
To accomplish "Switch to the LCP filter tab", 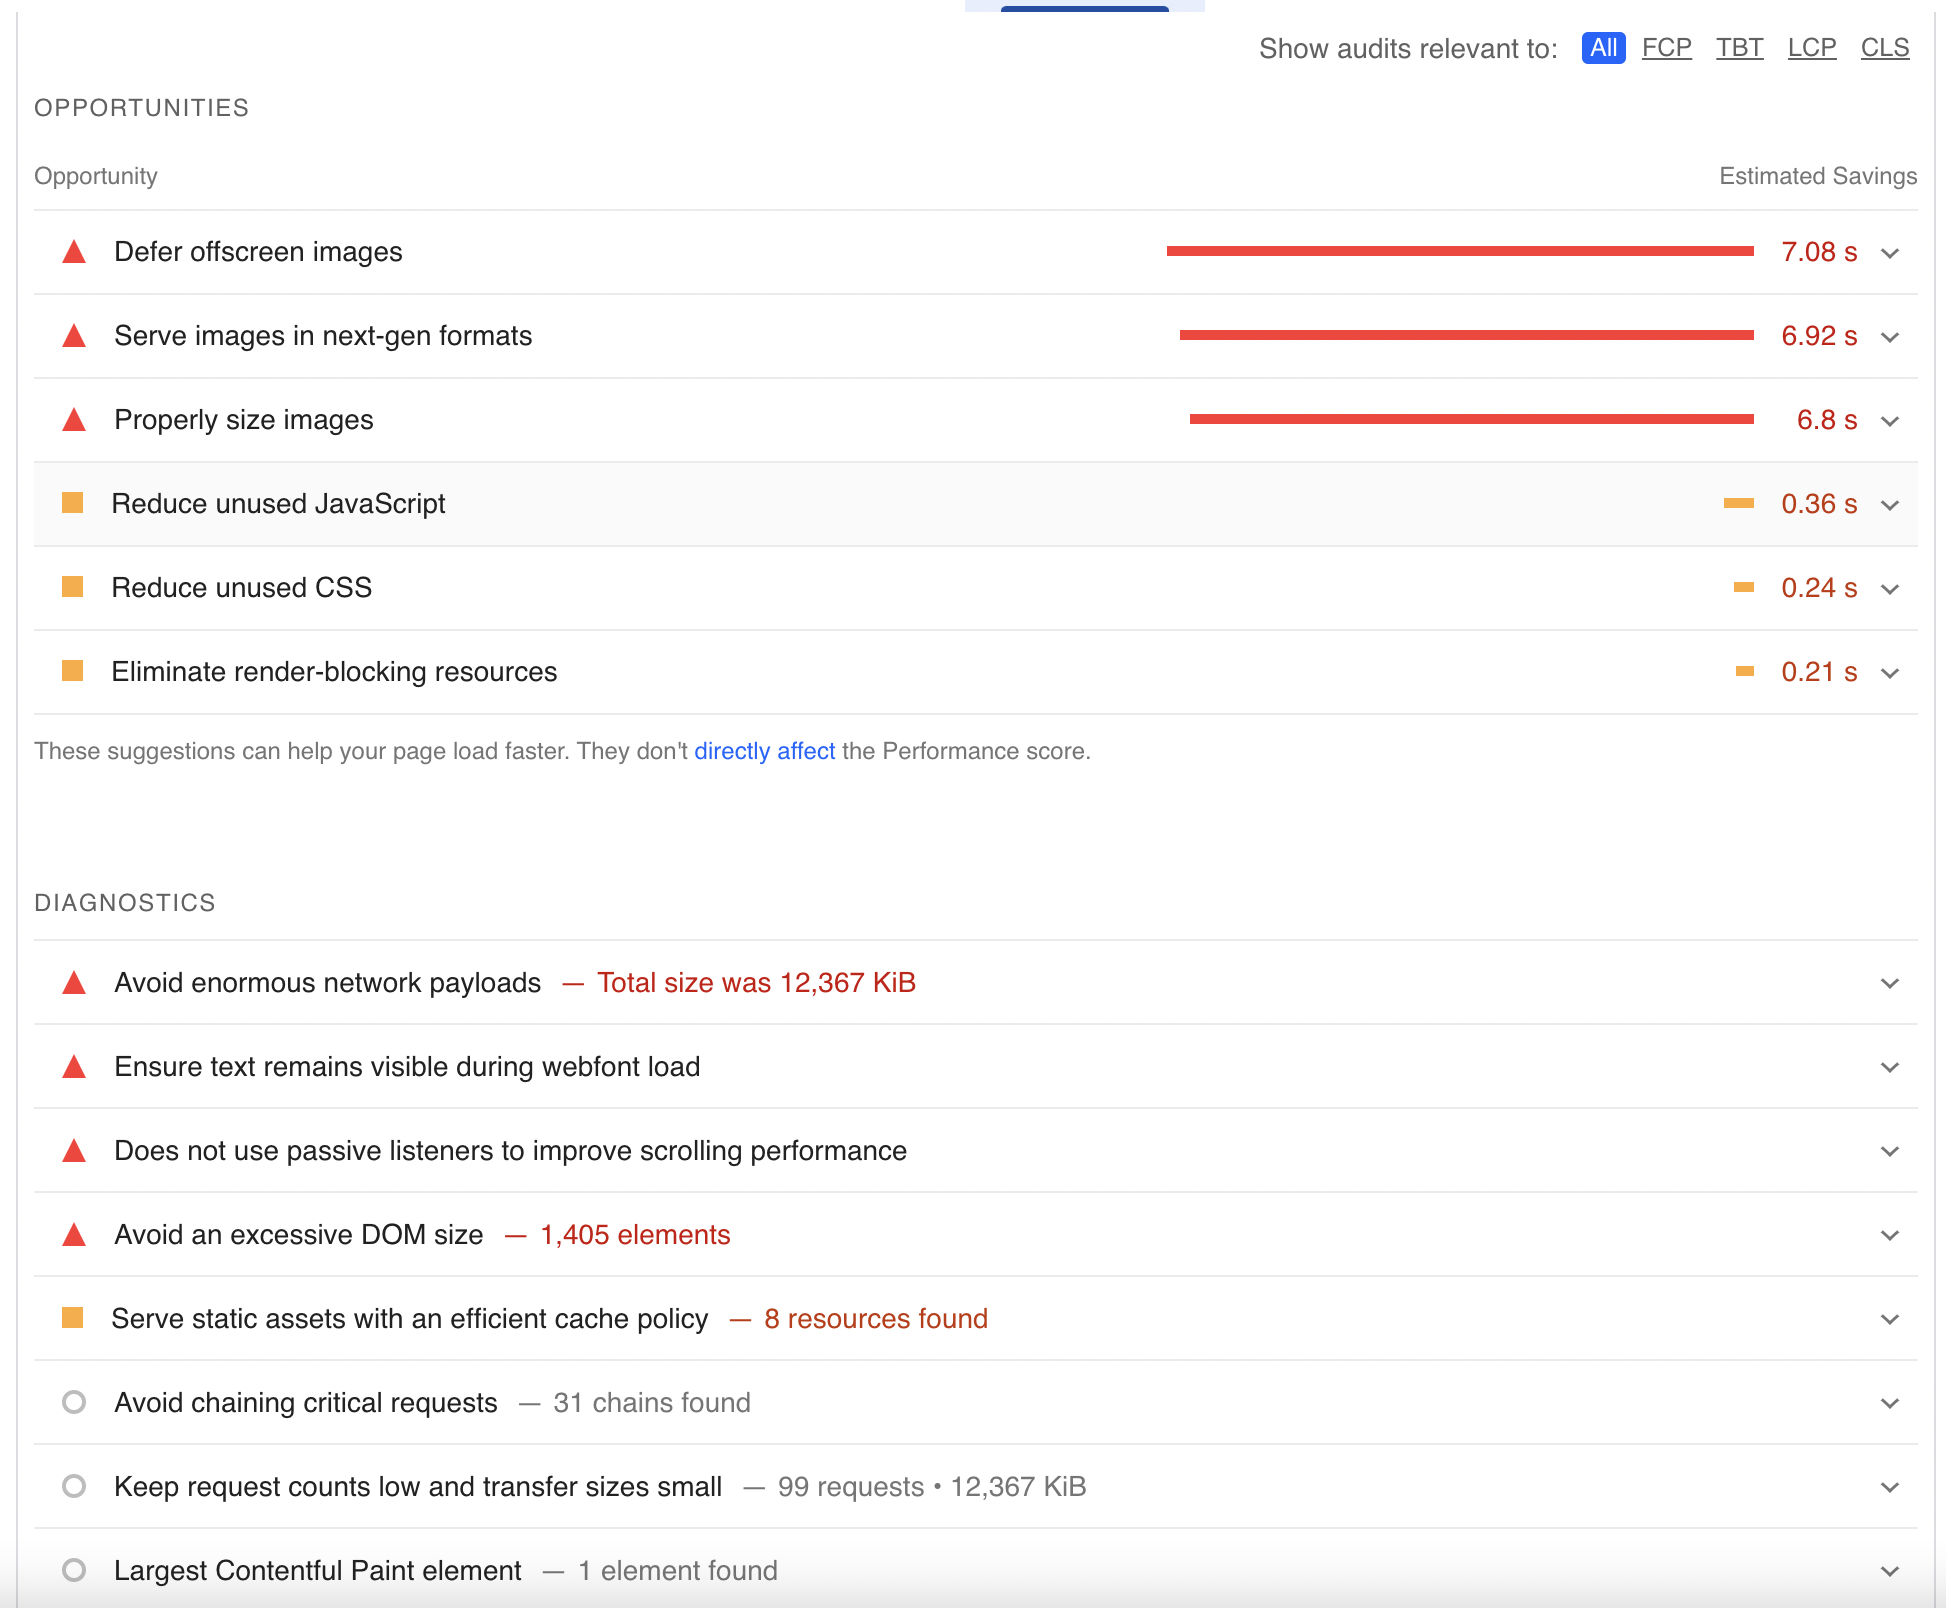I will pos(1811,47).
